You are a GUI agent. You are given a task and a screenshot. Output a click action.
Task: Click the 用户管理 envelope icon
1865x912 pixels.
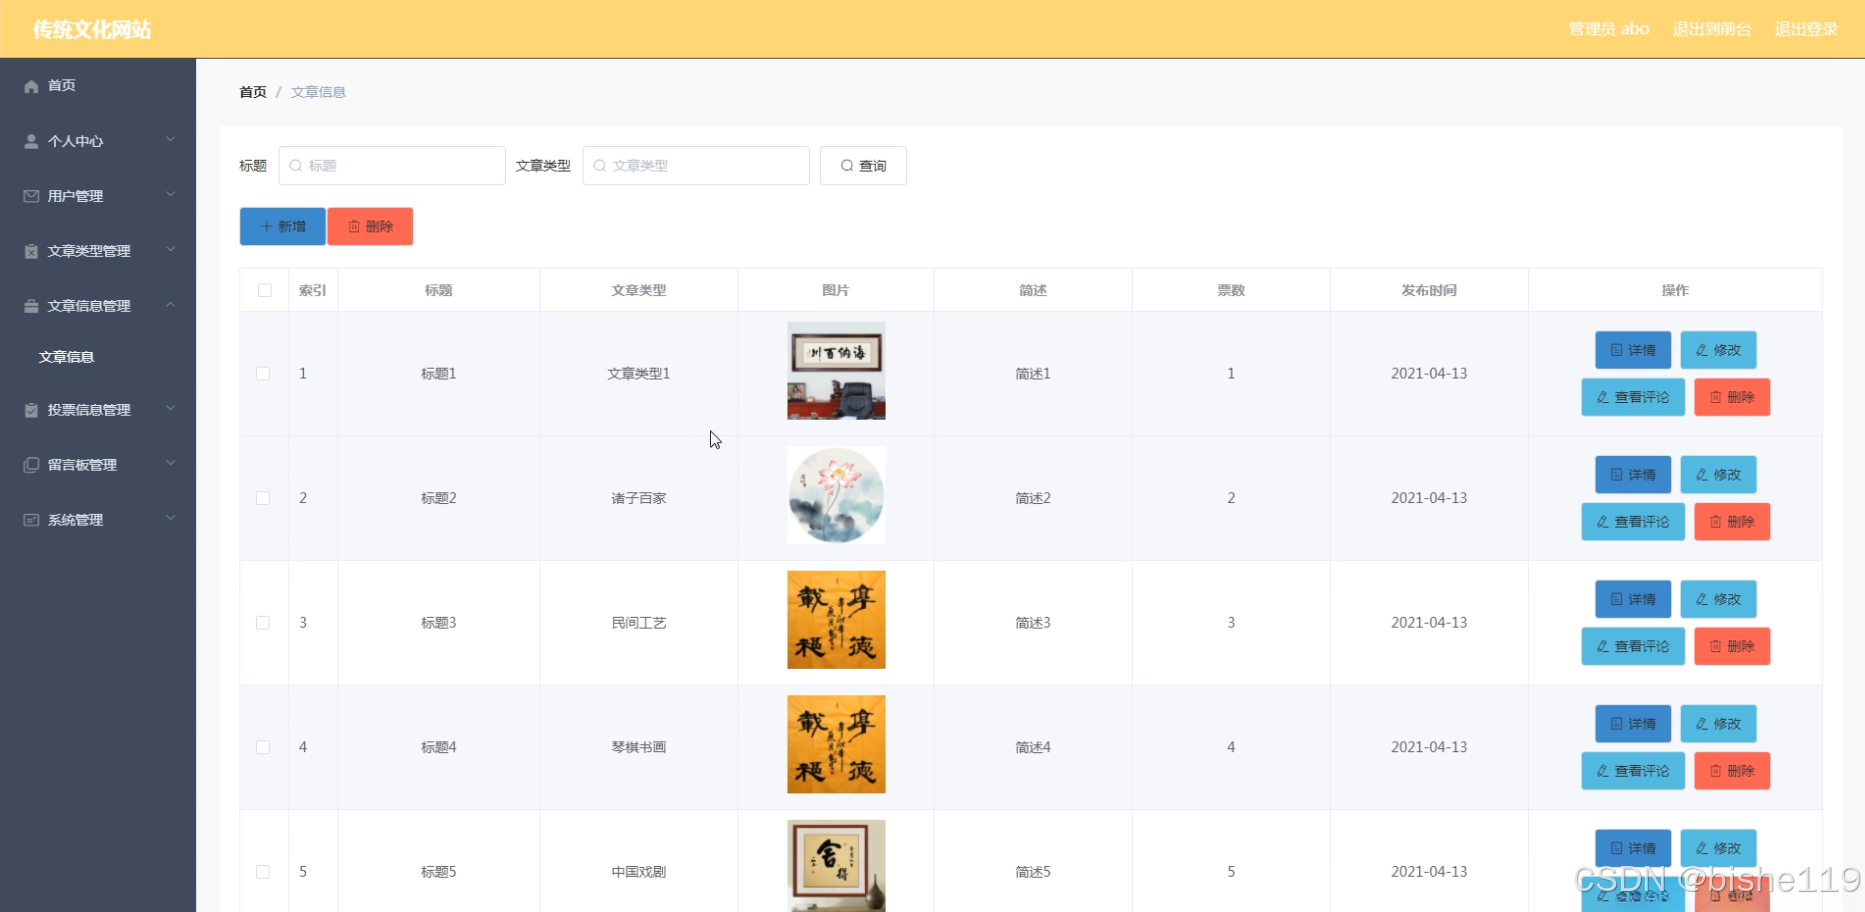[x=30, y=196]
